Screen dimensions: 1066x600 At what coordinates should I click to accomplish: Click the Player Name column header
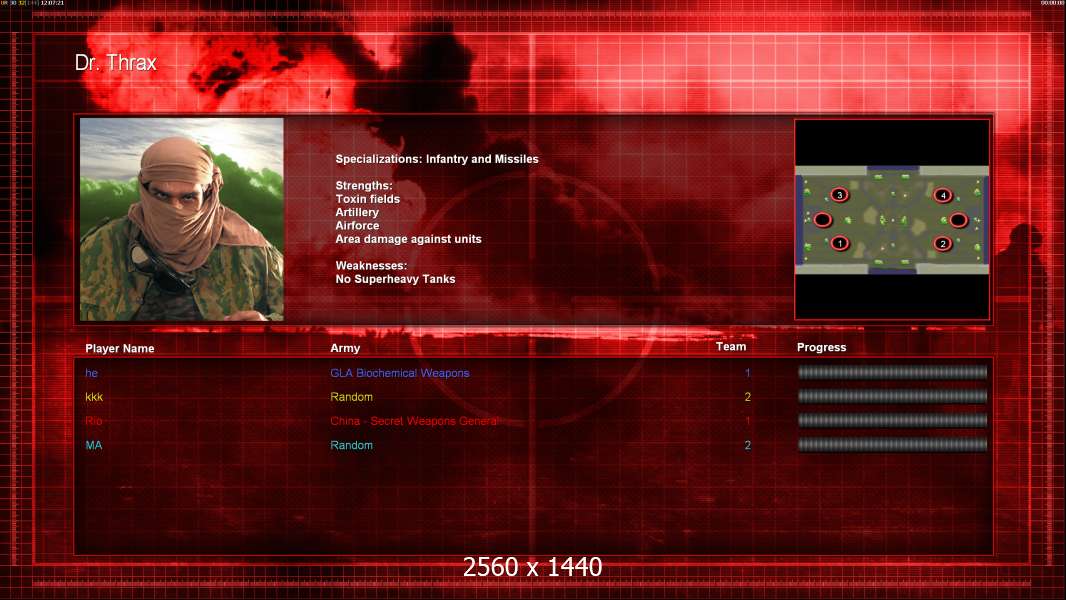(x=120, y=349)
